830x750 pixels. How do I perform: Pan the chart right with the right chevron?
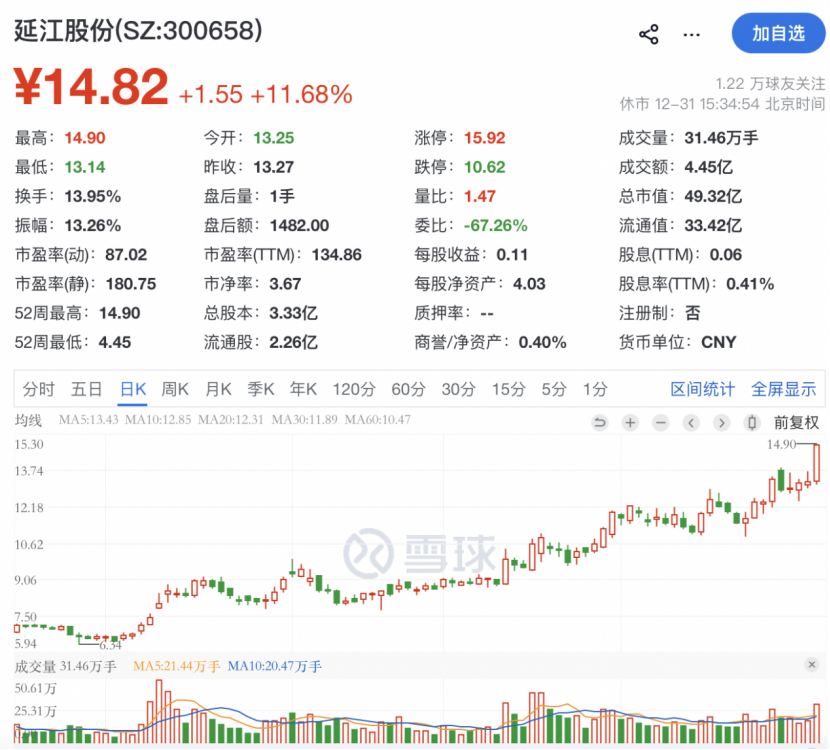pos(721,423)
